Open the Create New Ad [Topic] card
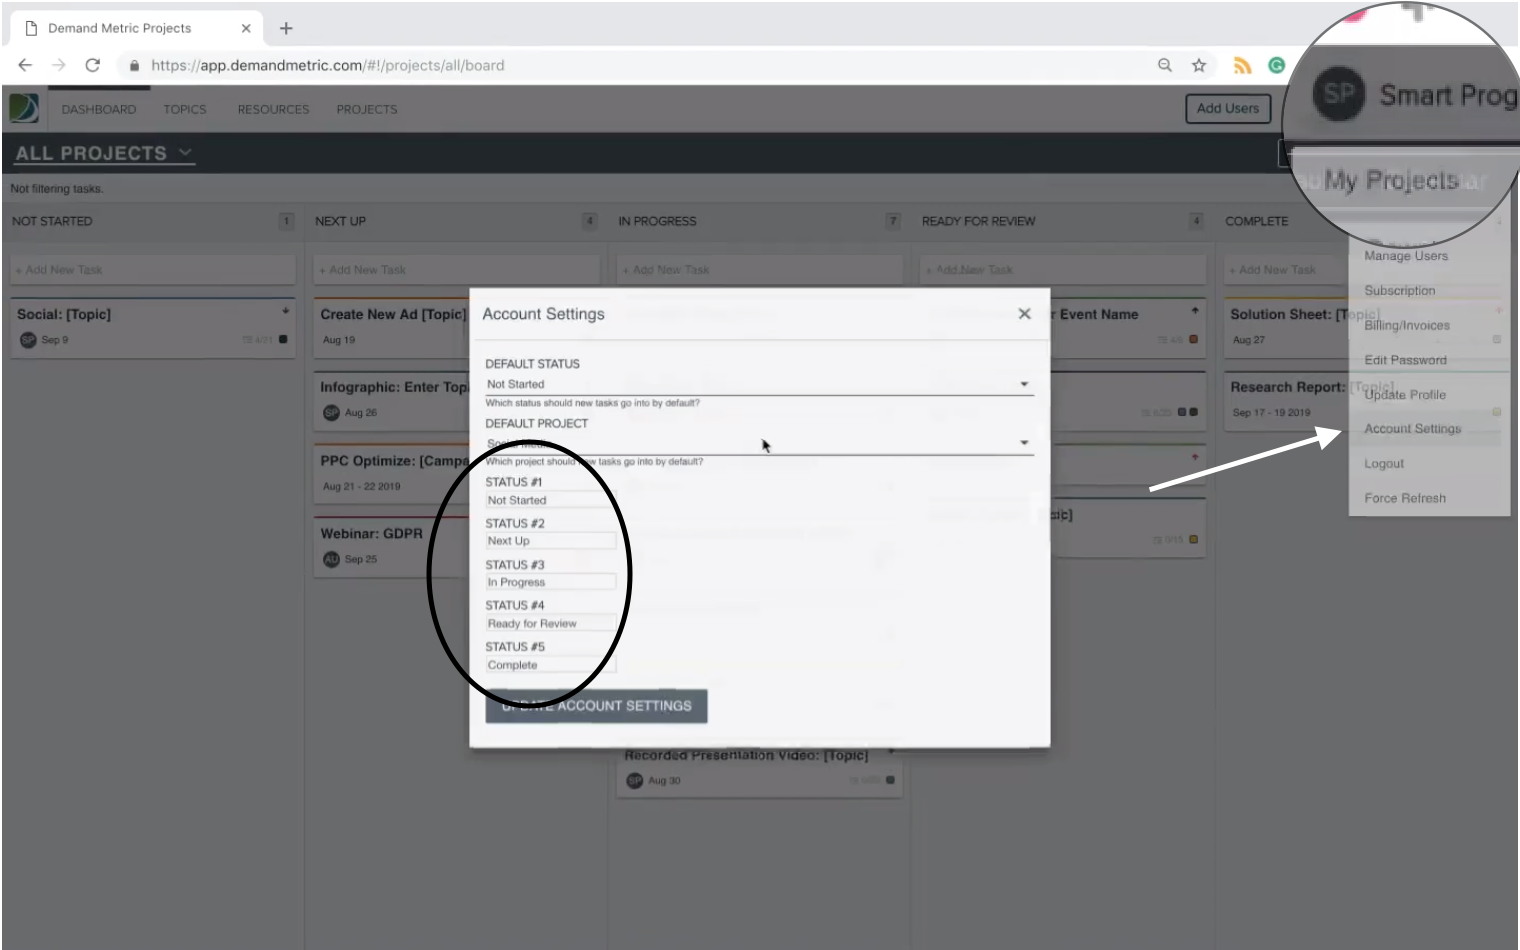This screenshot has width=1520, height=950. (x=392, y=327)
